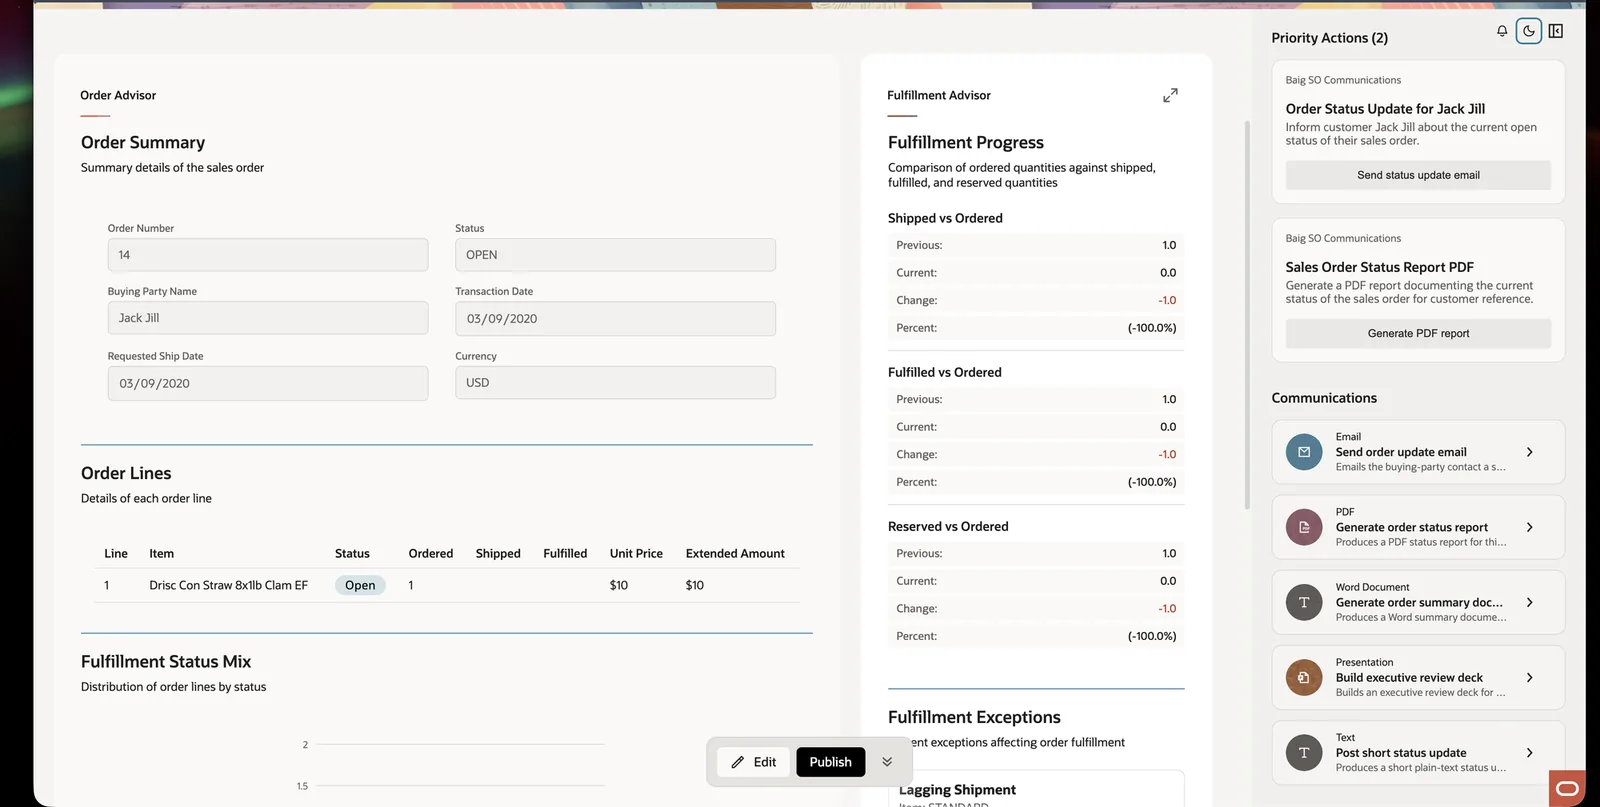1600x807 pixels.
Task: Toggle dark mode moon icon
Action: coord(1529,31)
